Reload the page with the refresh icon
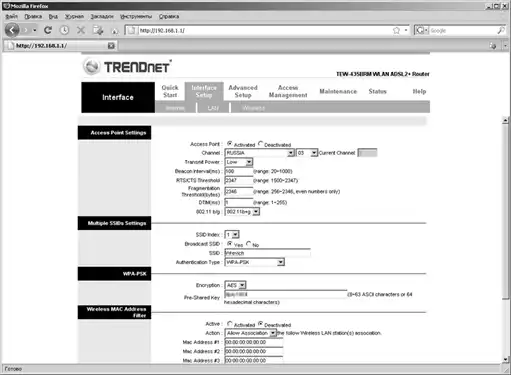Image resolution: width=511 pixels, height=375 pixels. pyautogui.click(x=48, y=30)
